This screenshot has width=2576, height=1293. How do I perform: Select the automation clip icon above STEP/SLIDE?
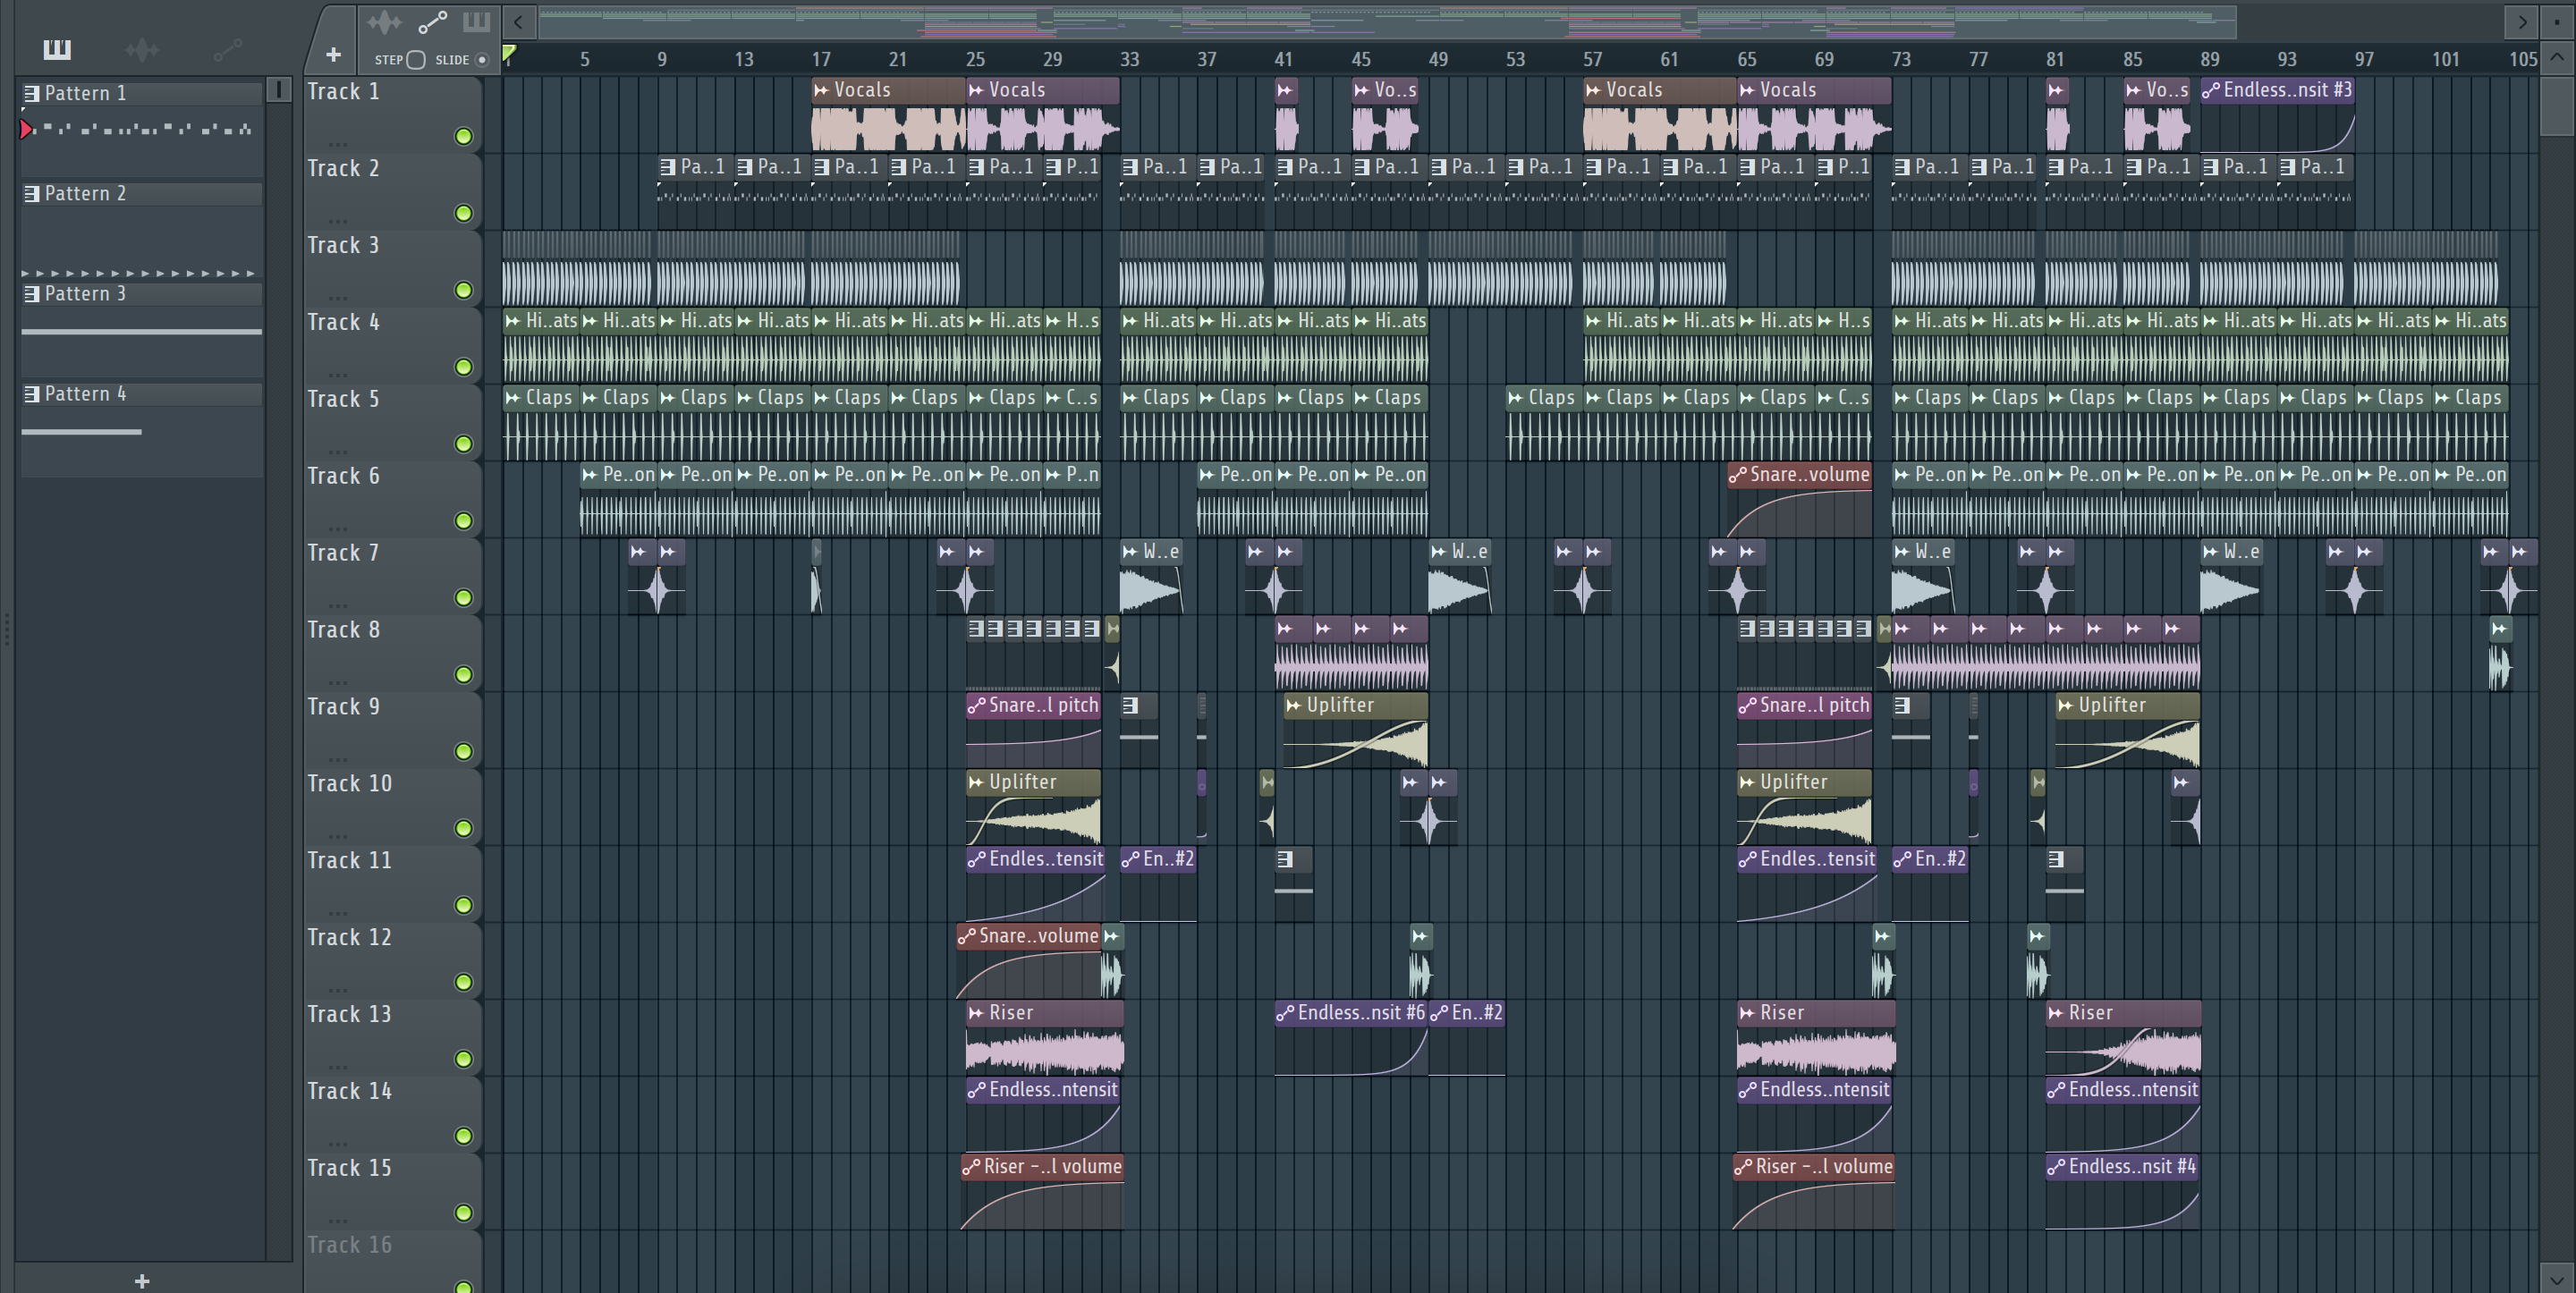tap(432, 22)
